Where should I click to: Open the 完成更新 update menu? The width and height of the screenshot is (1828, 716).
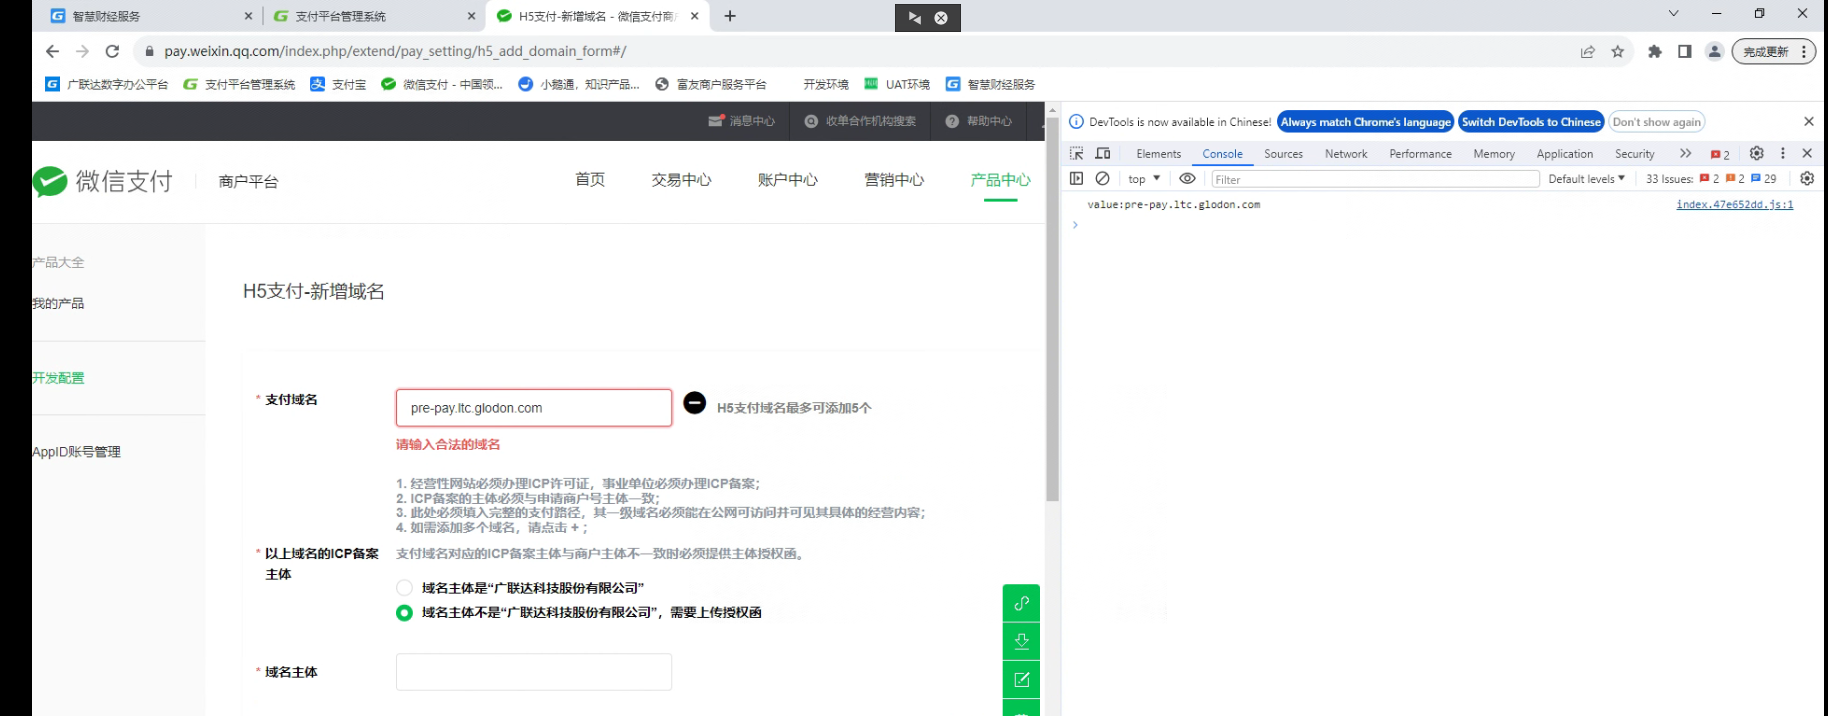pos(1773,52)
